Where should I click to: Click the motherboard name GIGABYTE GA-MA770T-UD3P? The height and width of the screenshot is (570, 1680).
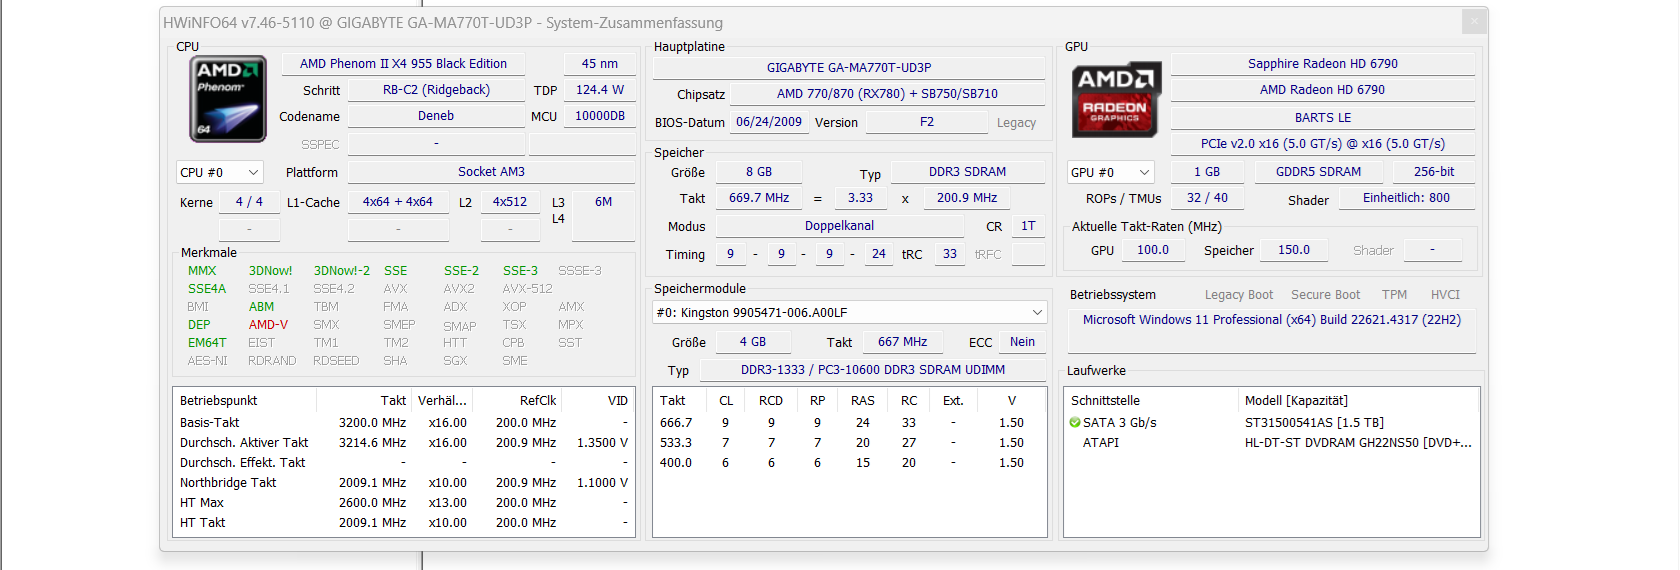point(849,67)
